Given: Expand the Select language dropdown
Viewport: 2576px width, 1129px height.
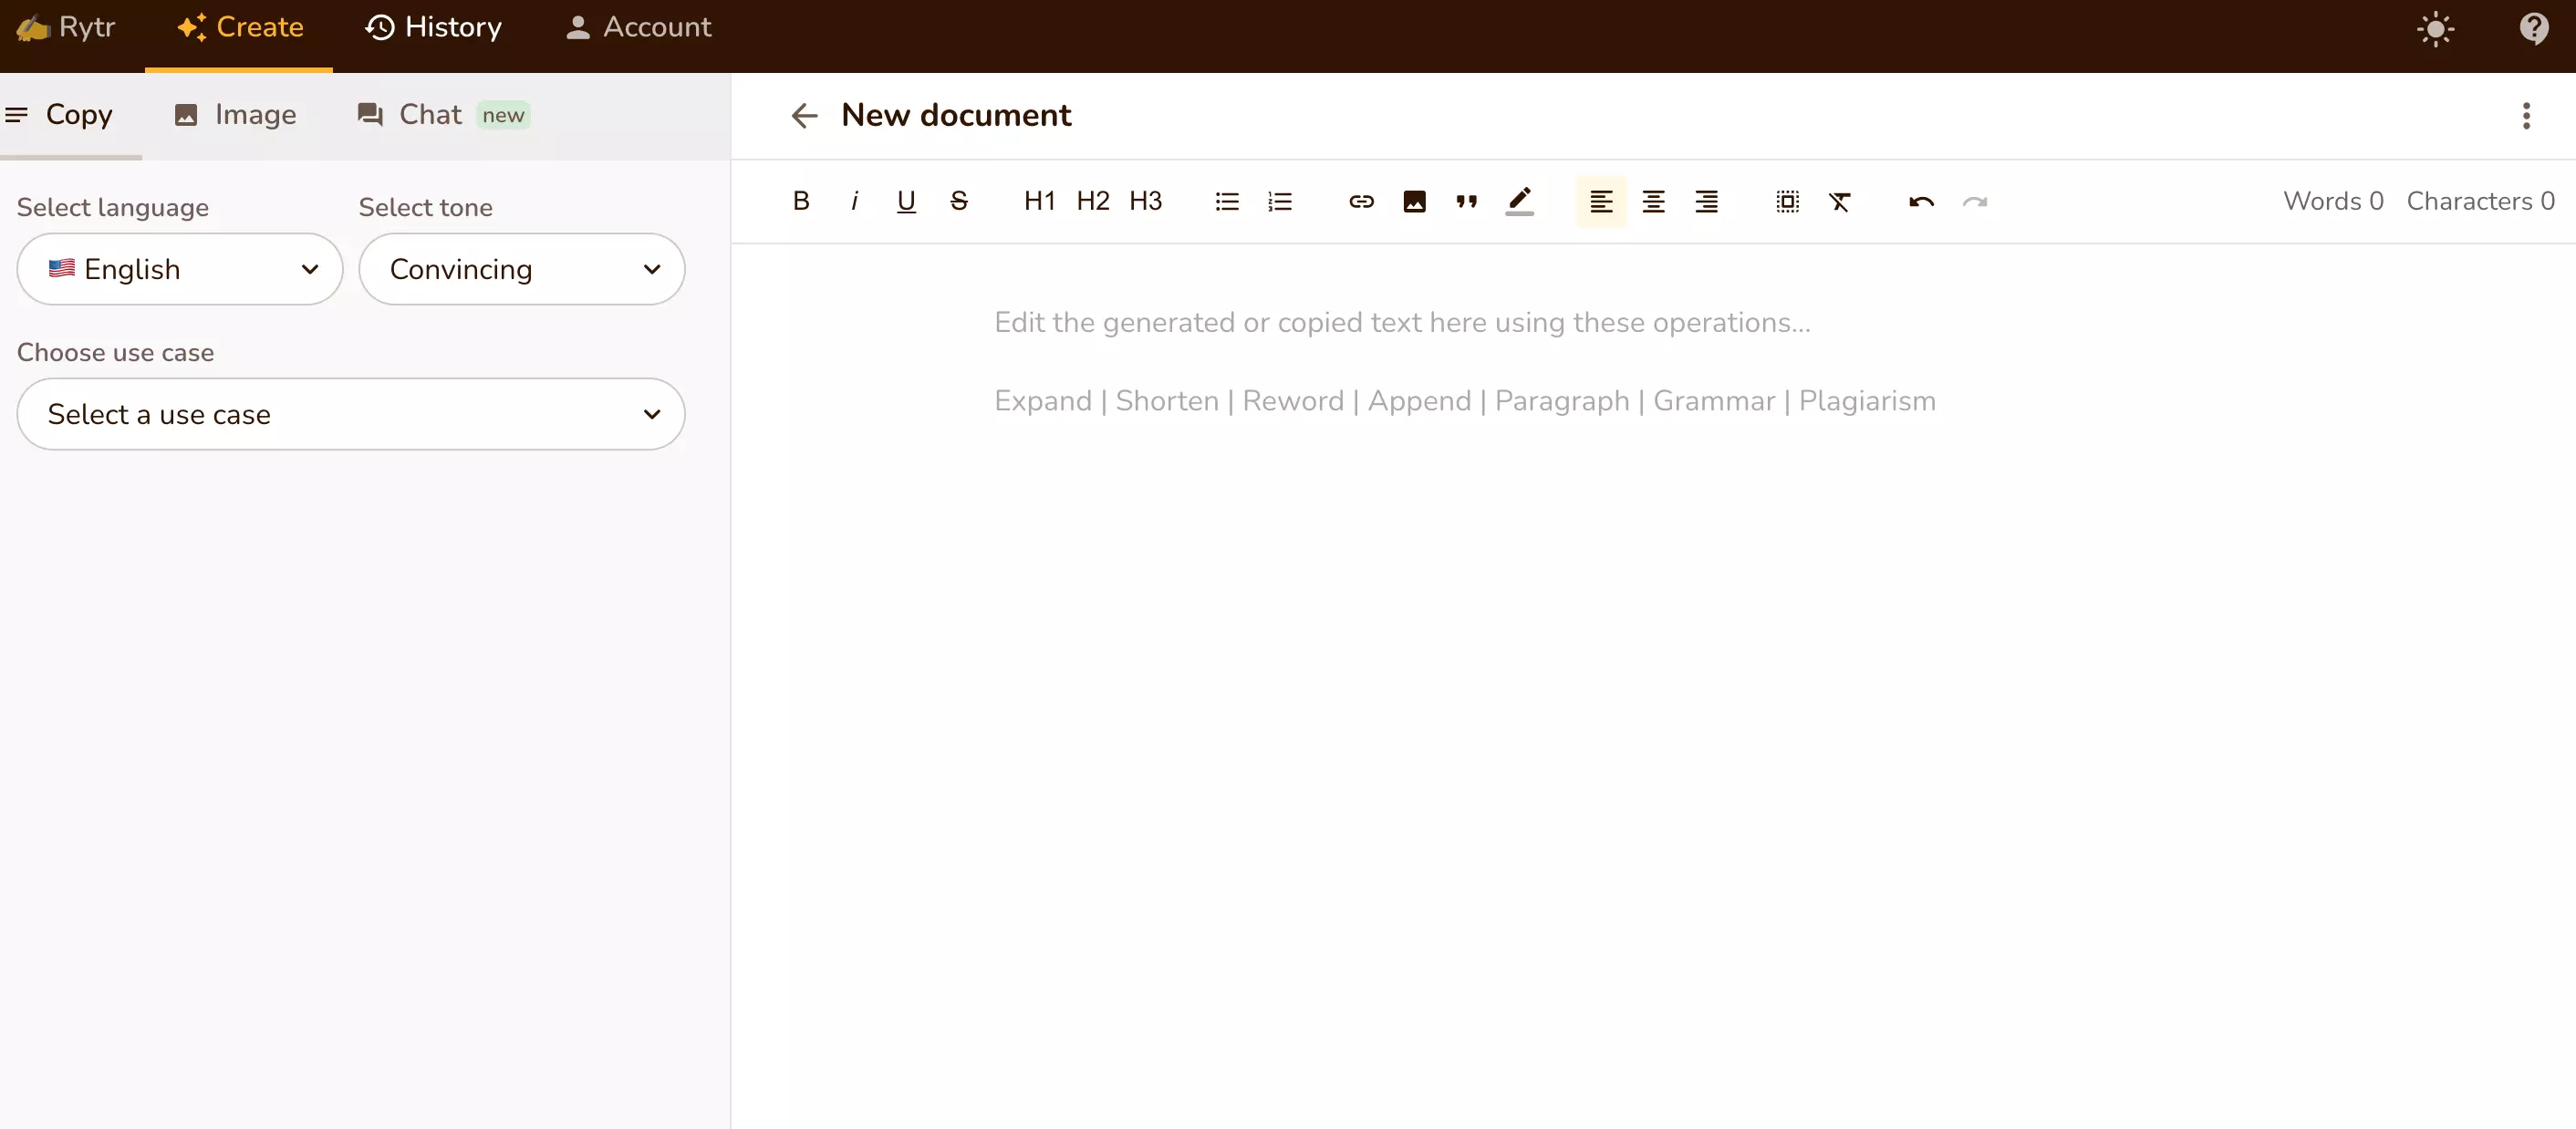Looking at the screenshot, I should (179, 270).
